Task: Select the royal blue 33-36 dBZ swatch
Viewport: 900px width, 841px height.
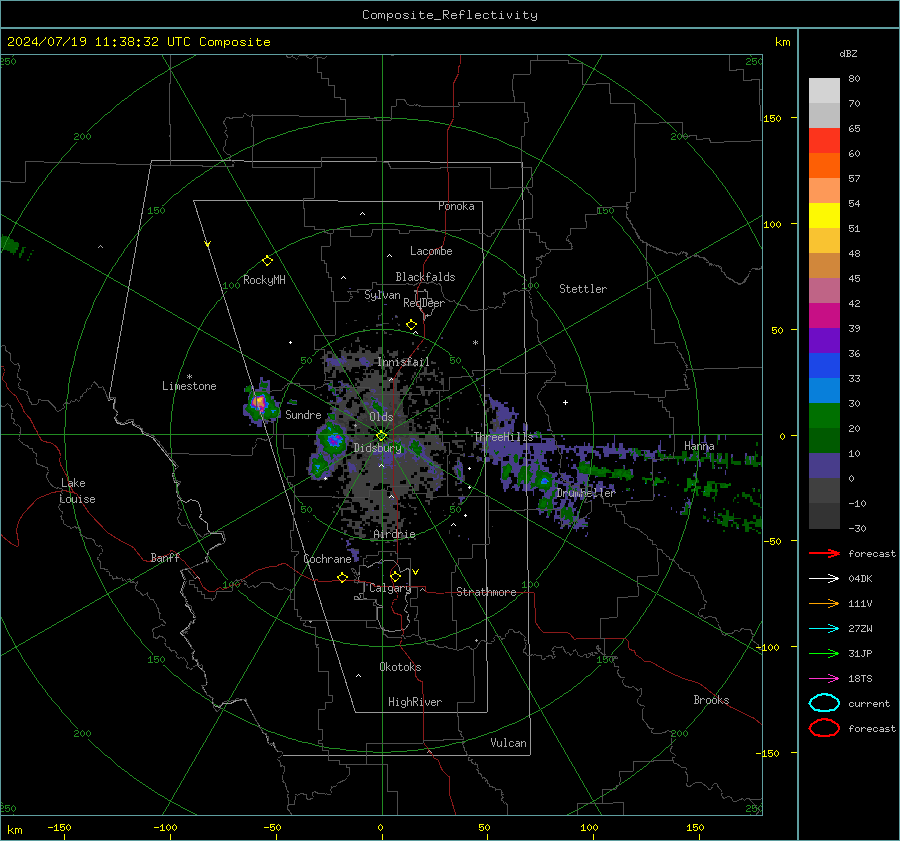Action: [824, 366]
